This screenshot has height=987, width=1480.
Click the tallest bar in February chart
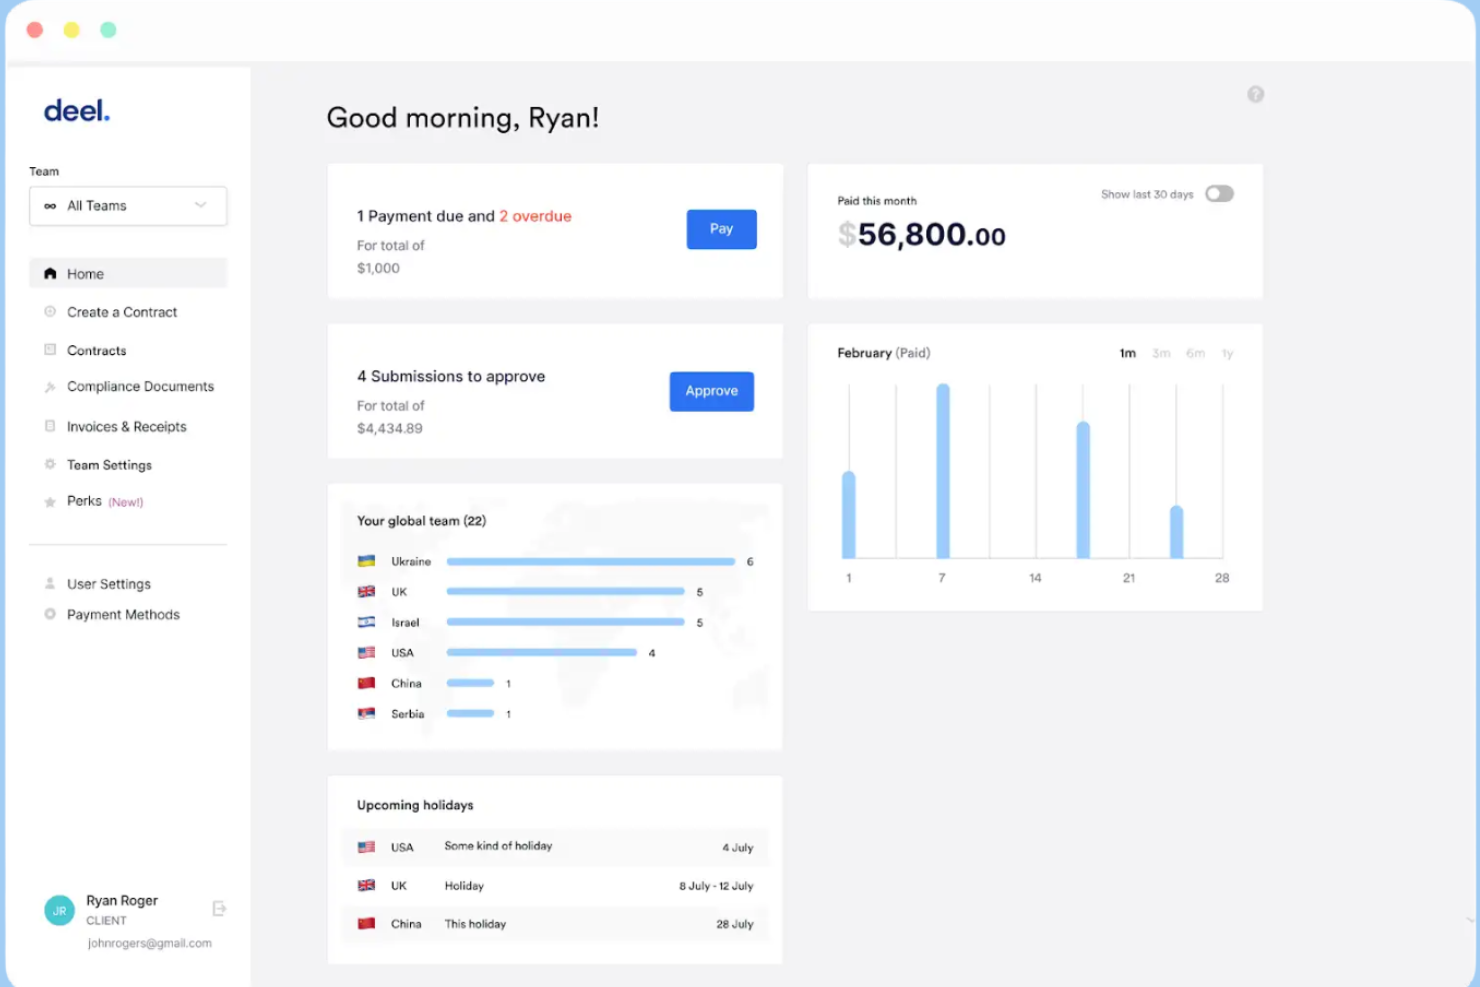click(942, 470)
